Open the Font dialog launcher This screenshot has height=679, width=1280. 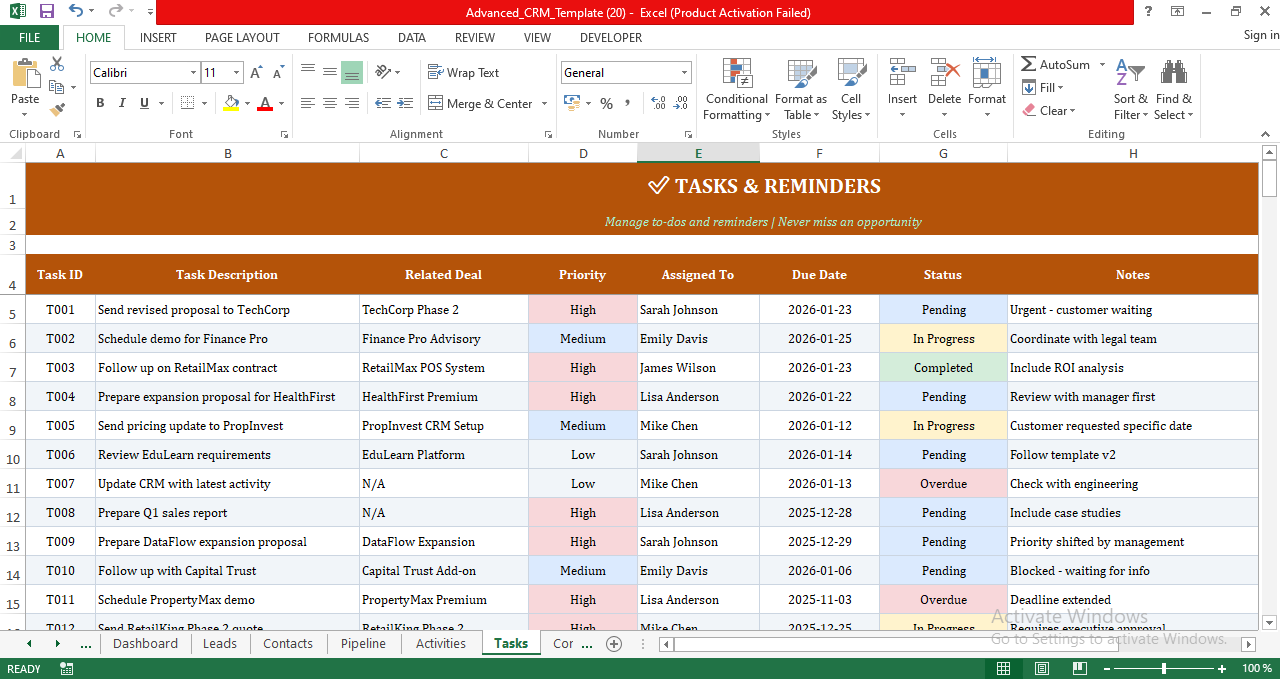click(284, 134)
